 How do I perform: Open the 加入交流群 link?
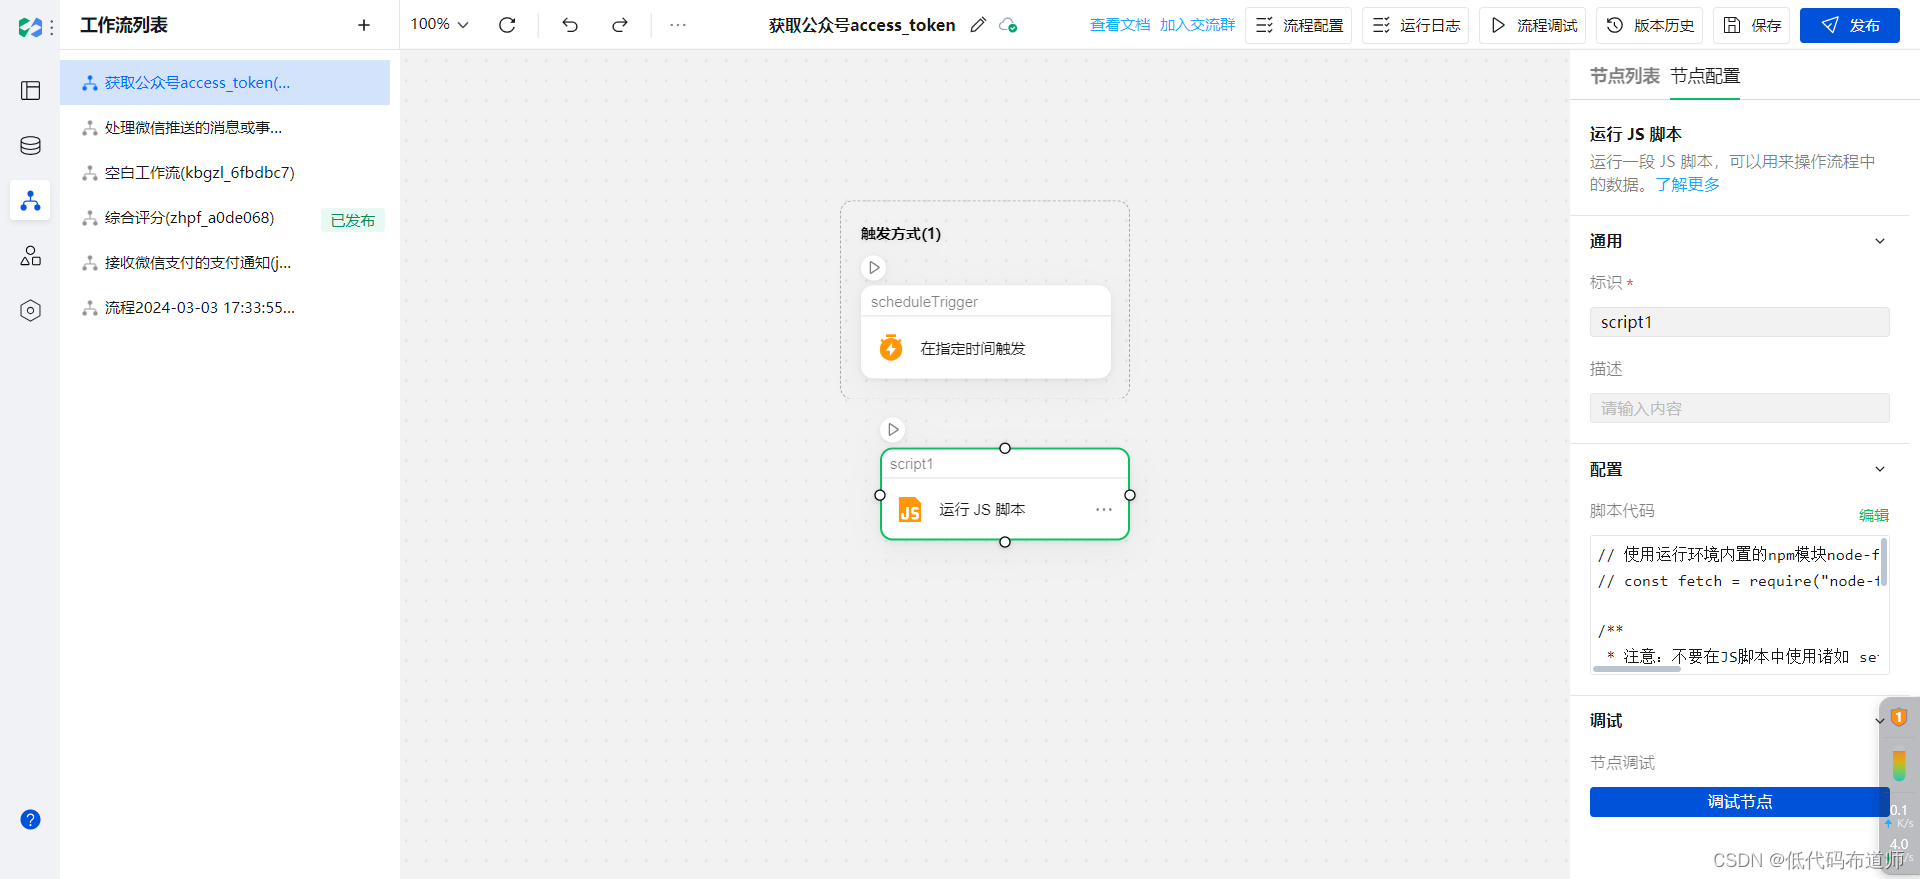(1197, 25)
